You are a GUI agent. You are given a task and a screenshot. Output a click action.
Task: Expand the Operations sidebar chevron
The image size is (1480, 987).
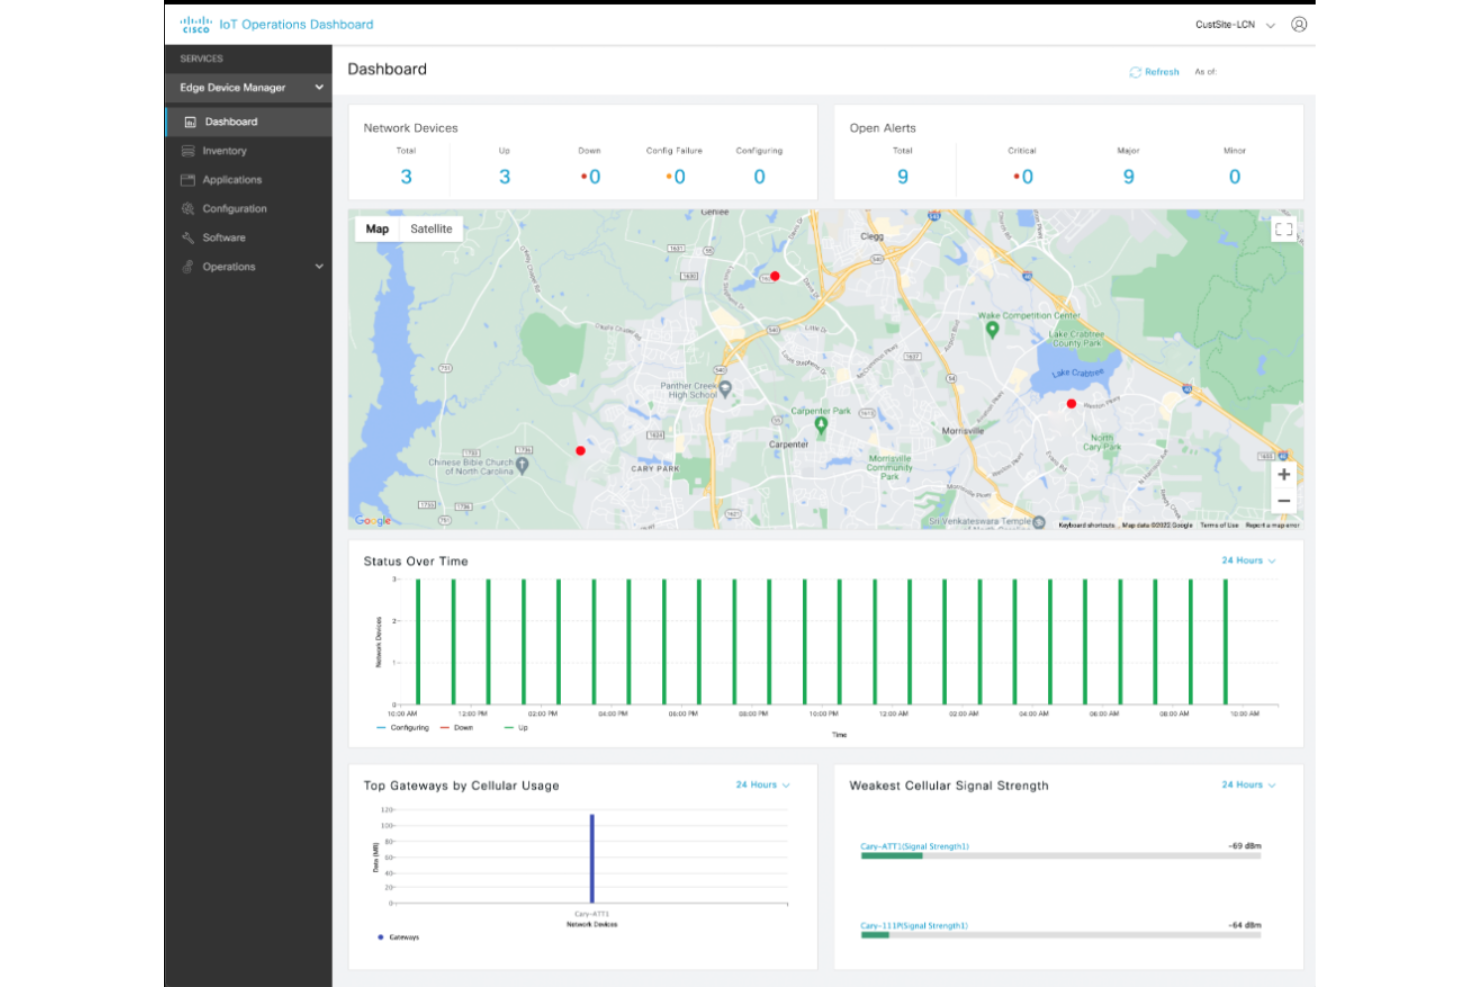318,266
